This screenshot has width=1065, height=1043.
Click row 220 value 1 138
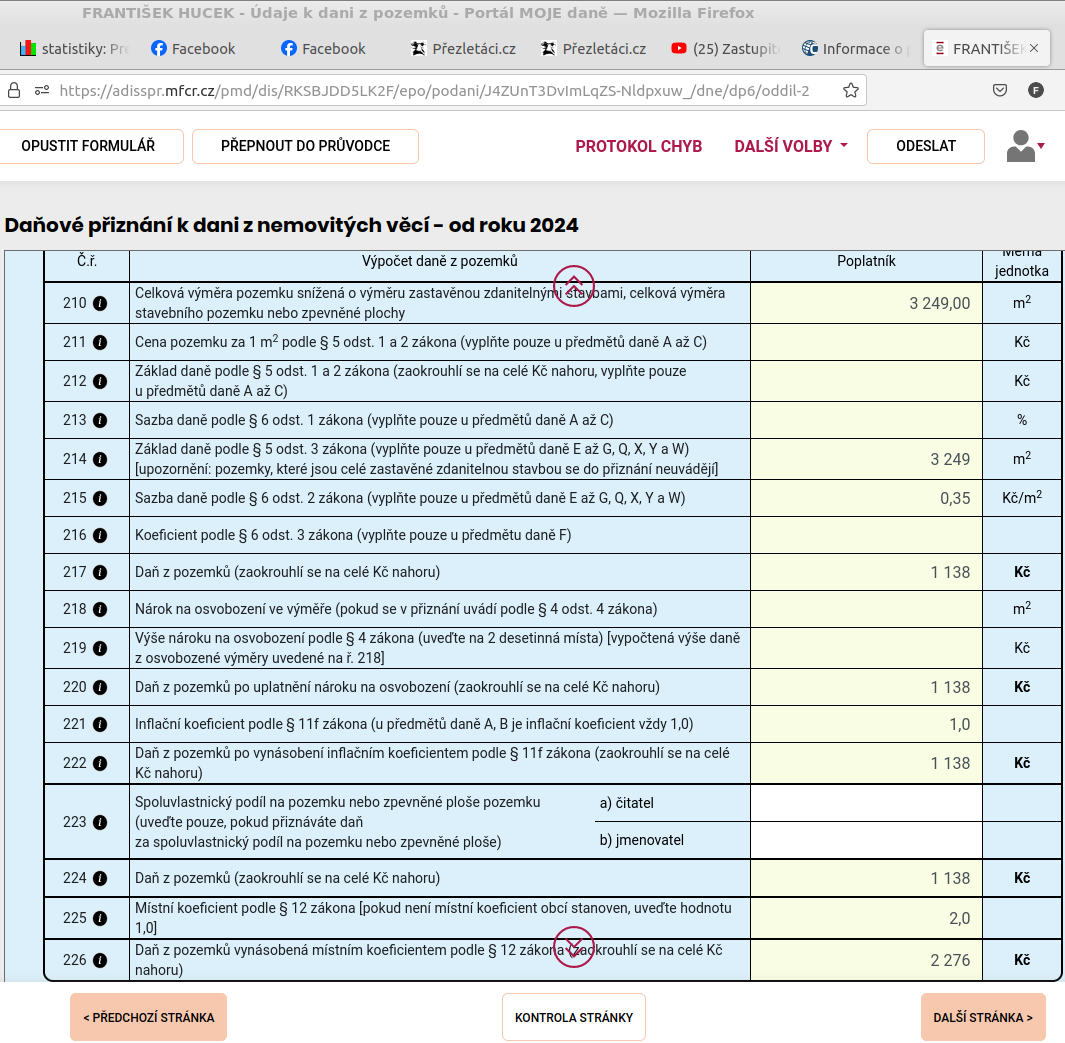[866, 687]
